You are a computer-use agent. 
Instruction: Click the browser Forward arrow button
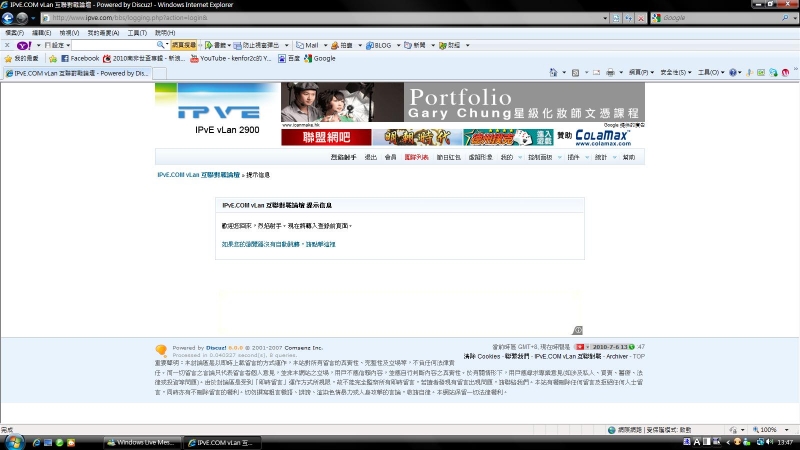(22, 18)
